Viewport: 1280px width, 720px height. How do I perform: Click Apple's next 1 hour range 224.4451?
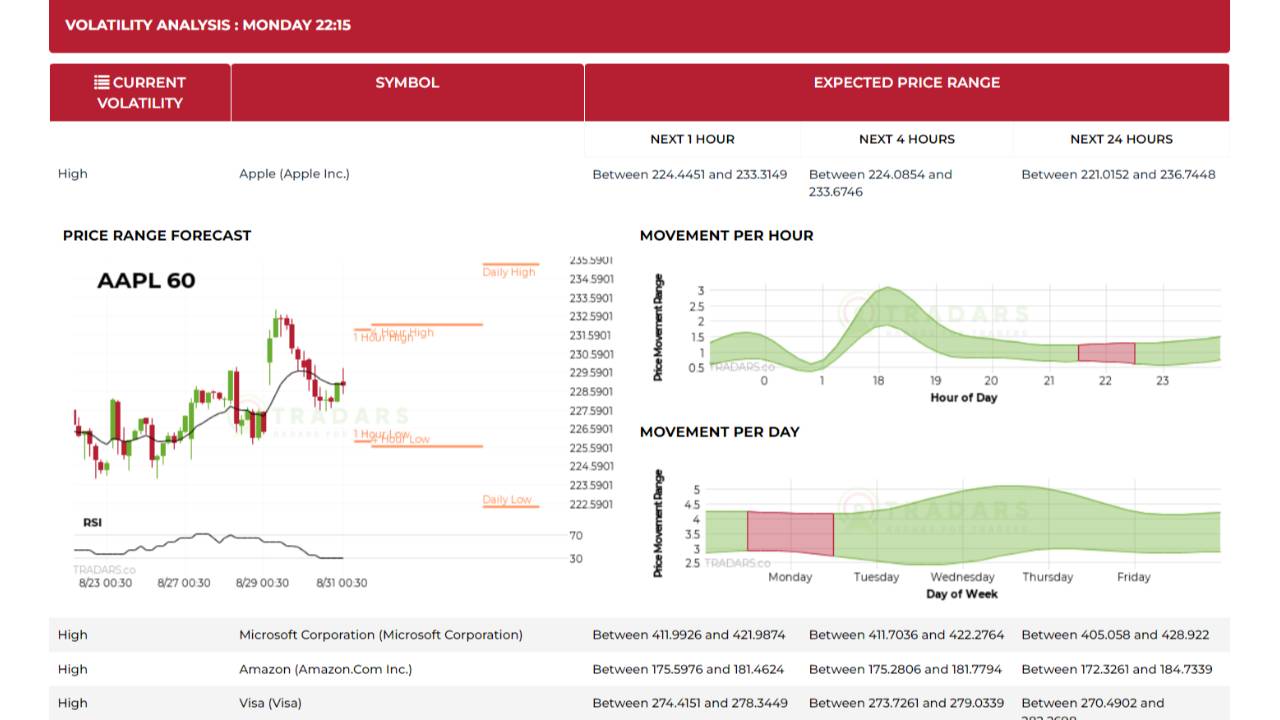pos(690,174)
